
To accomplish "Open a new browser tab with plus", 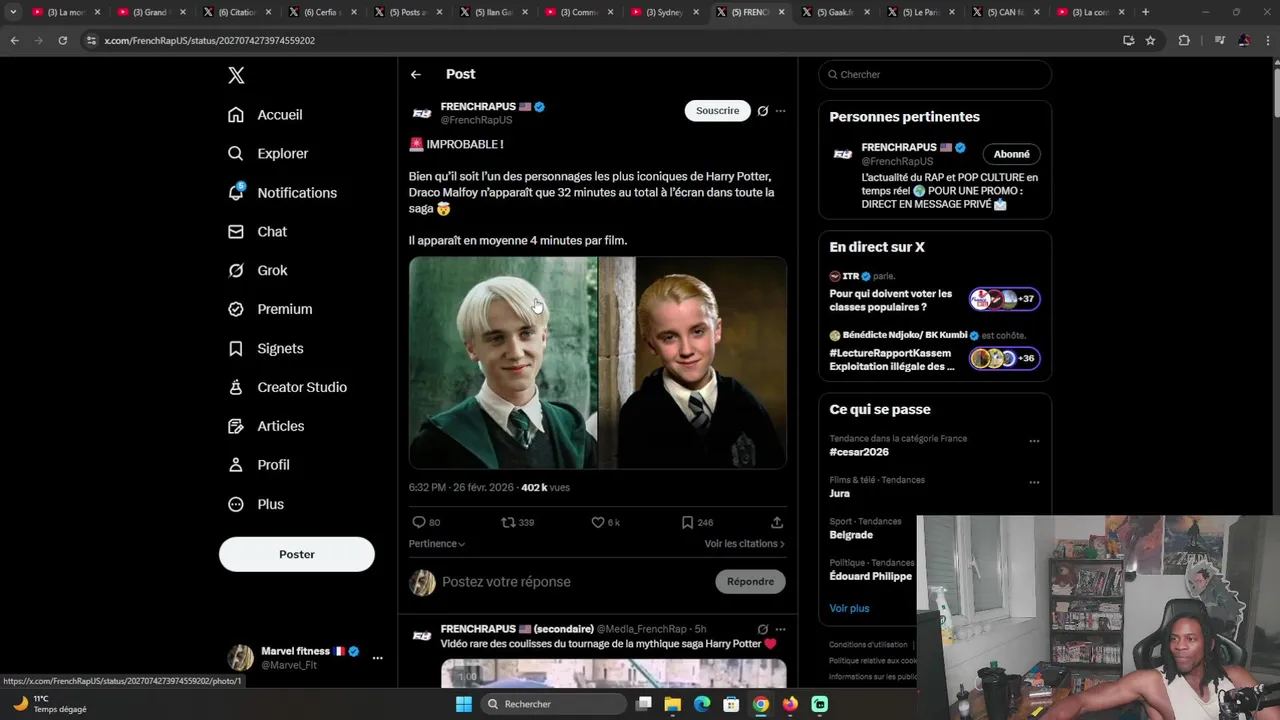I will [1145, 12].
